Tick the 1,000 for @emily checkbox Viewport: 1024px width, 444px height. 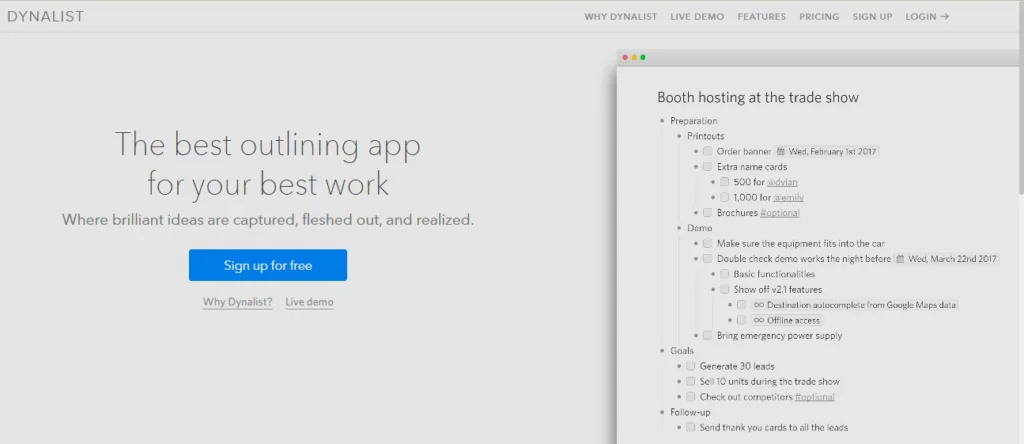[724, 197]
